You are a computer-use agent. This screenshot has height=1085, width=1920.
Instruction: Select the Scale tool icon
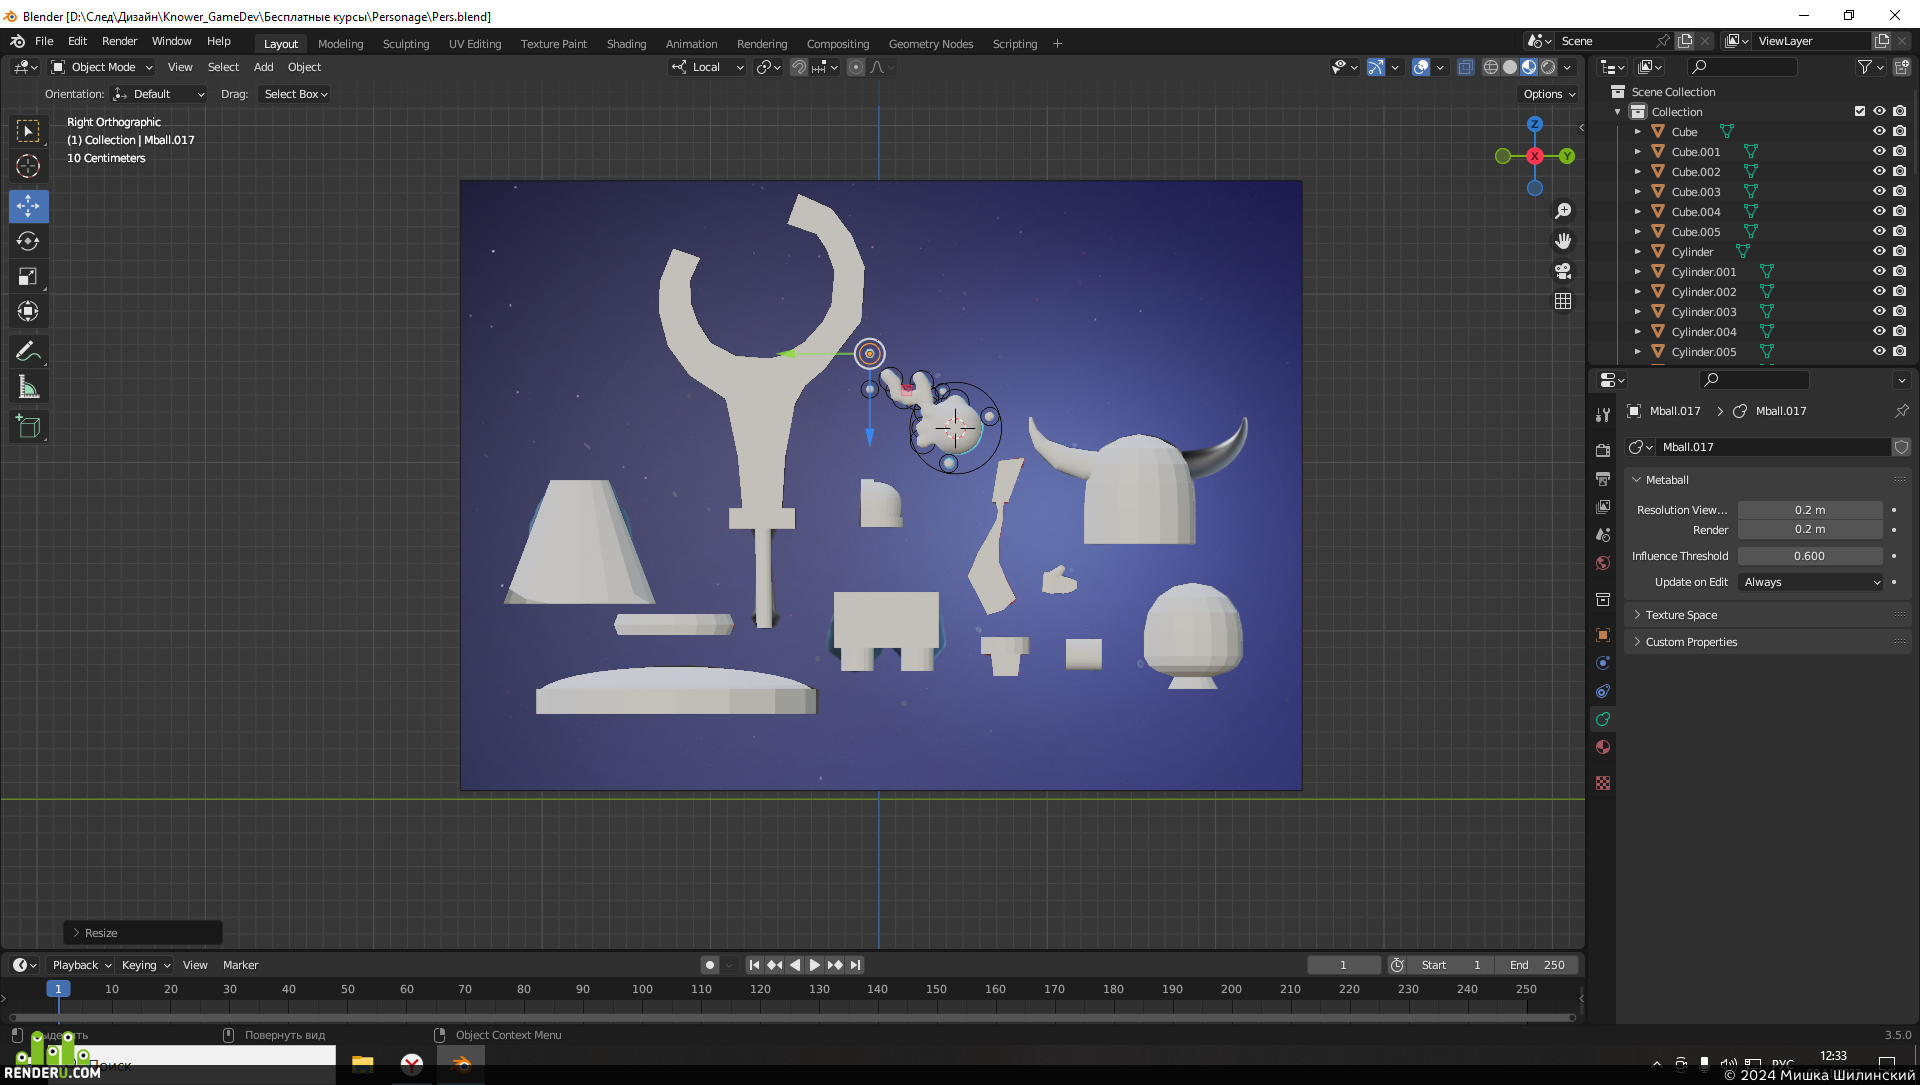pos(28,276)
